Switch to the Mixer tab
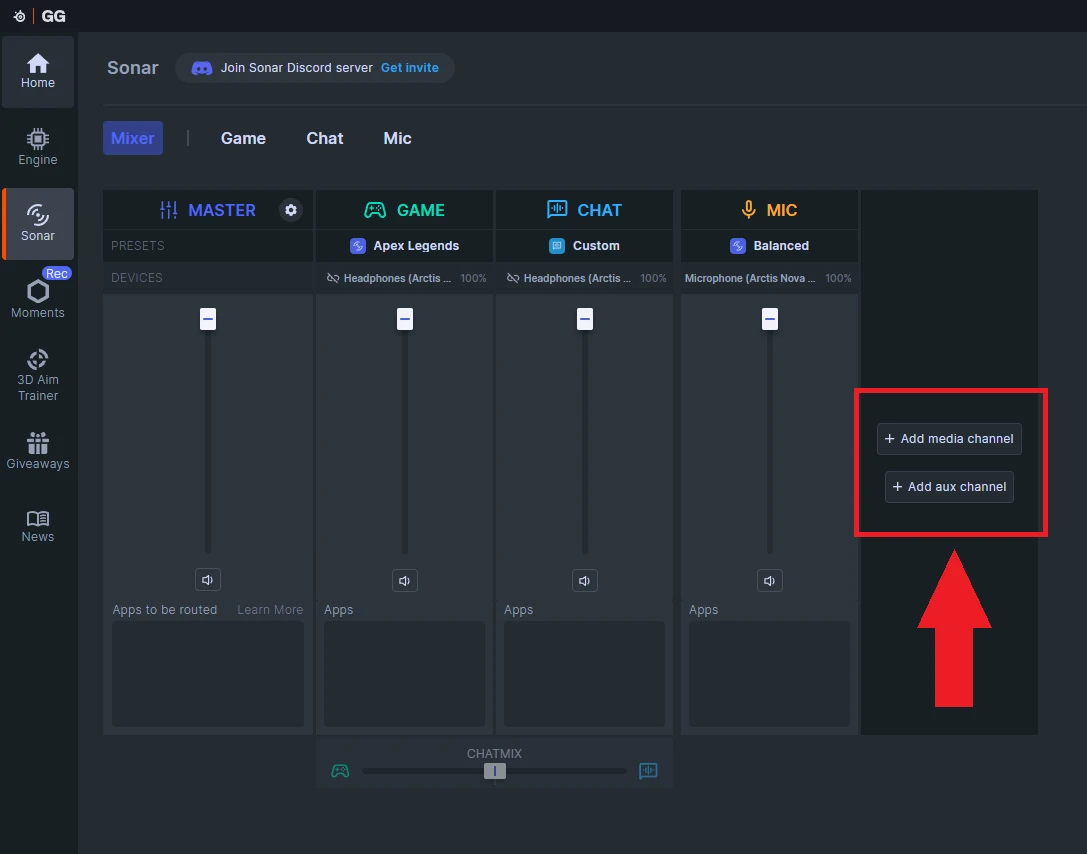Viewport: 1087px width, 854px height. (132, 138)
